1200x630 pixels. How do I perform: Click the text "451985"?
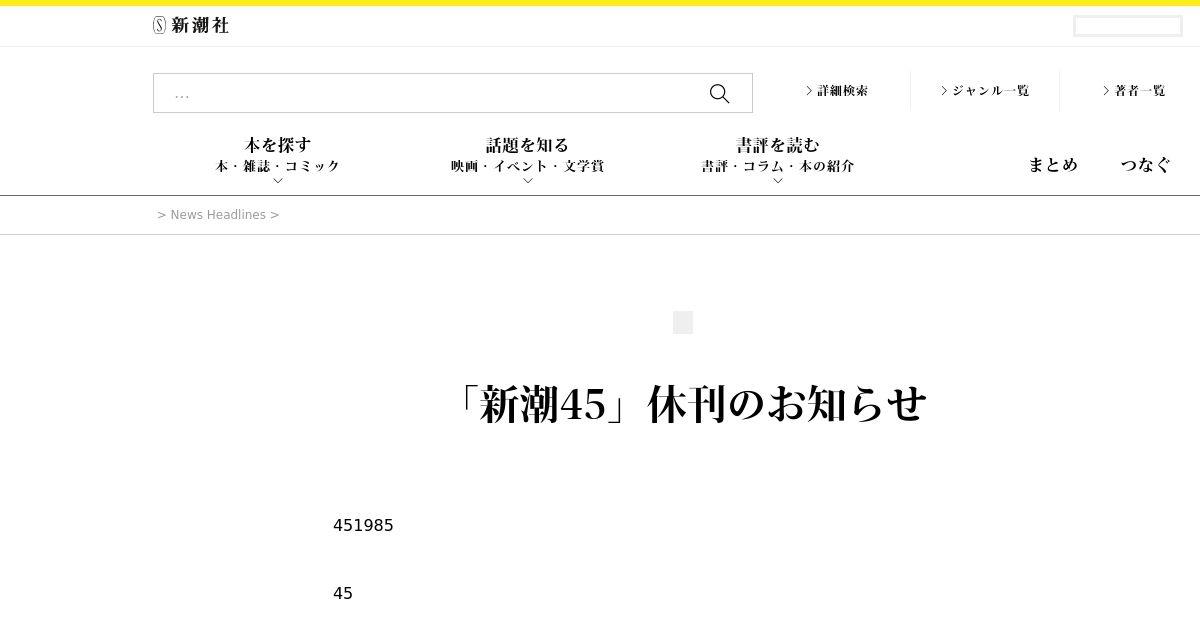point(363,526)
